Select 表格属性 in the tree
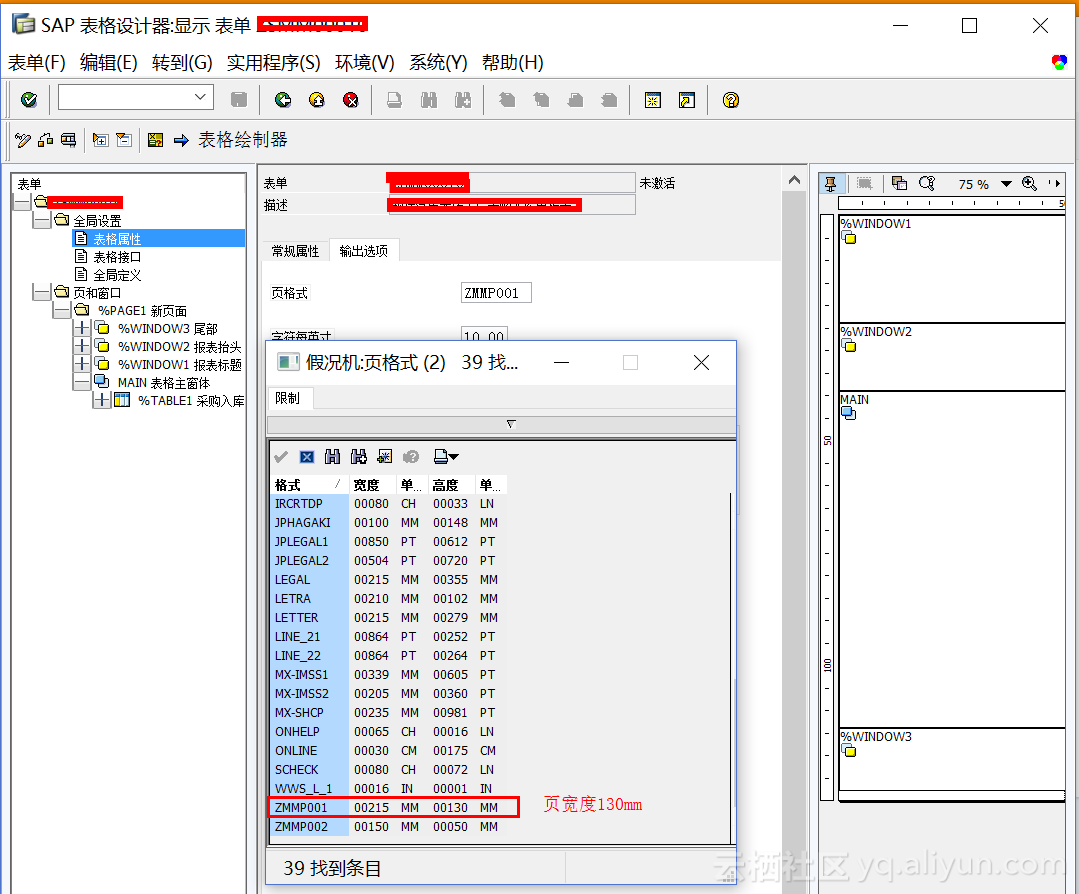The width and height of the screenshot is (1079, 894). 117,239
